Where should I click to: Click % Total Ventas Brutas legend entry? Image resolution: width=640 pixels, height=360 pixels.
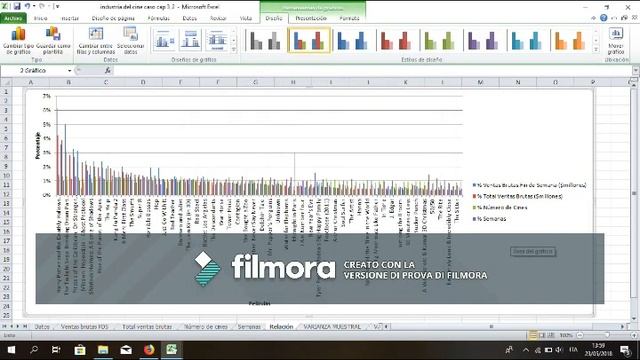click(x=519, y=196)
